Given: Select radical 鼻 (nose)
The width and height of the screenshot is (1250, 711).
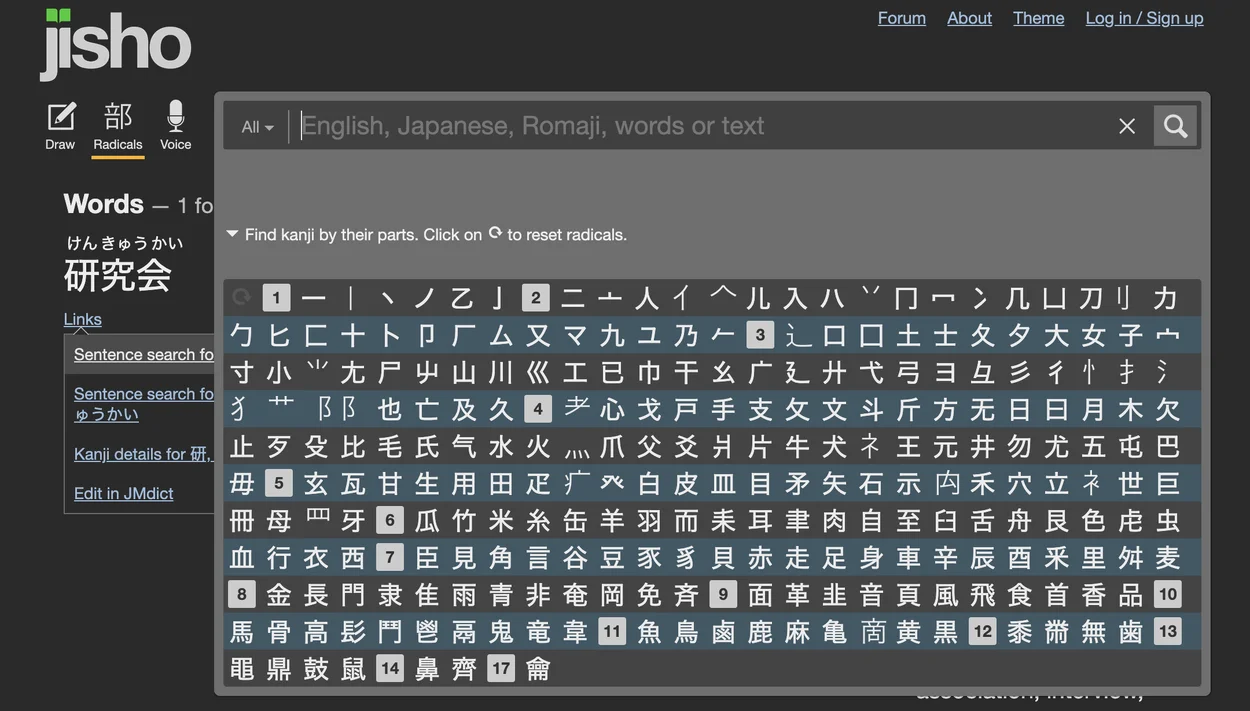Looking at the screenshot, I should pos(427,668).
